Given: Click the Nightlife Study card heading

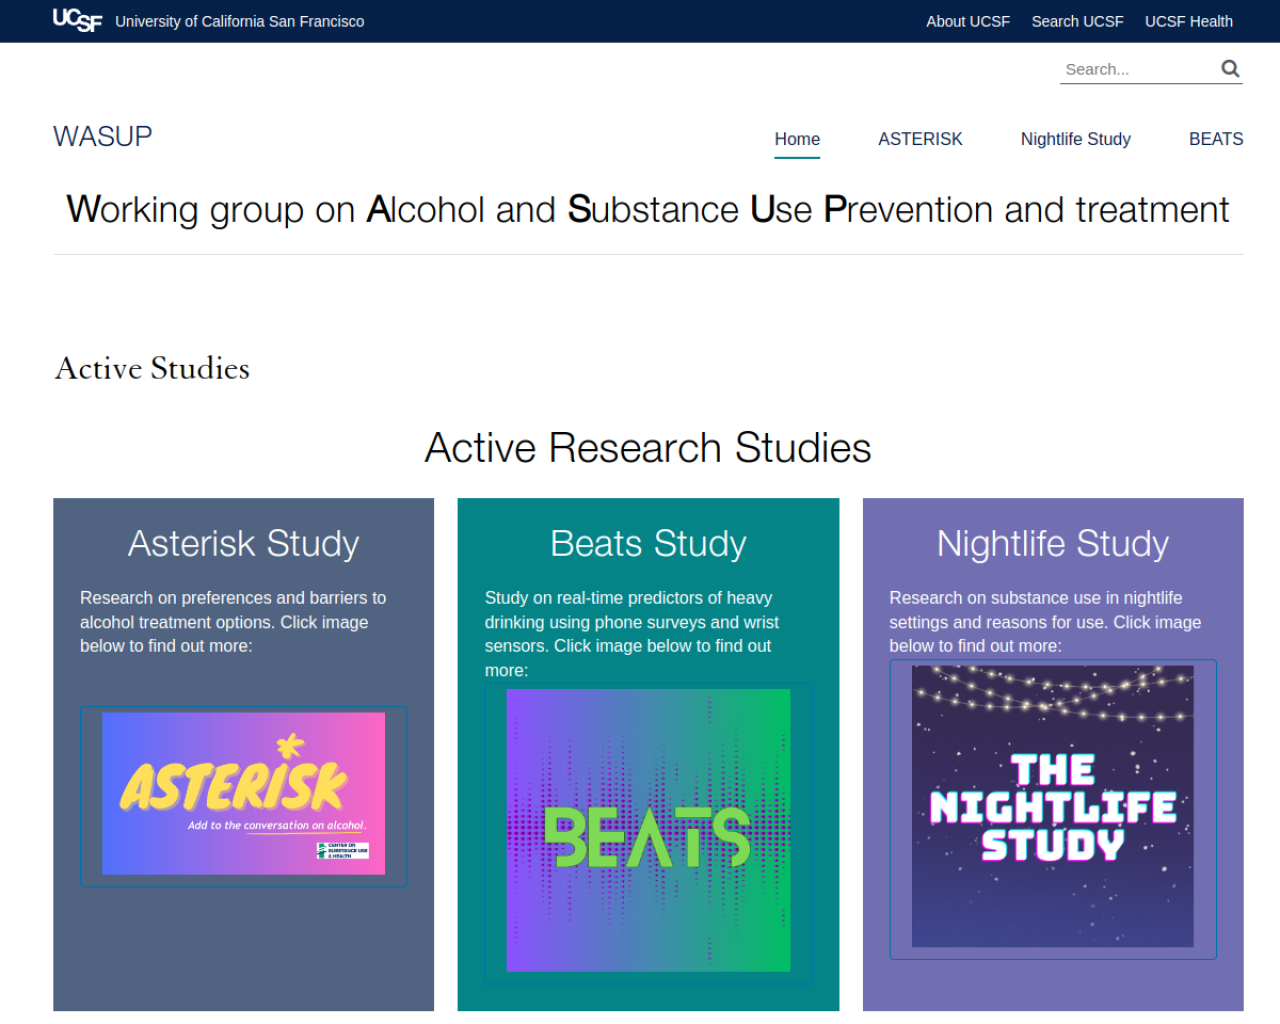Looking at the screenshot, I should (1053, 543).
